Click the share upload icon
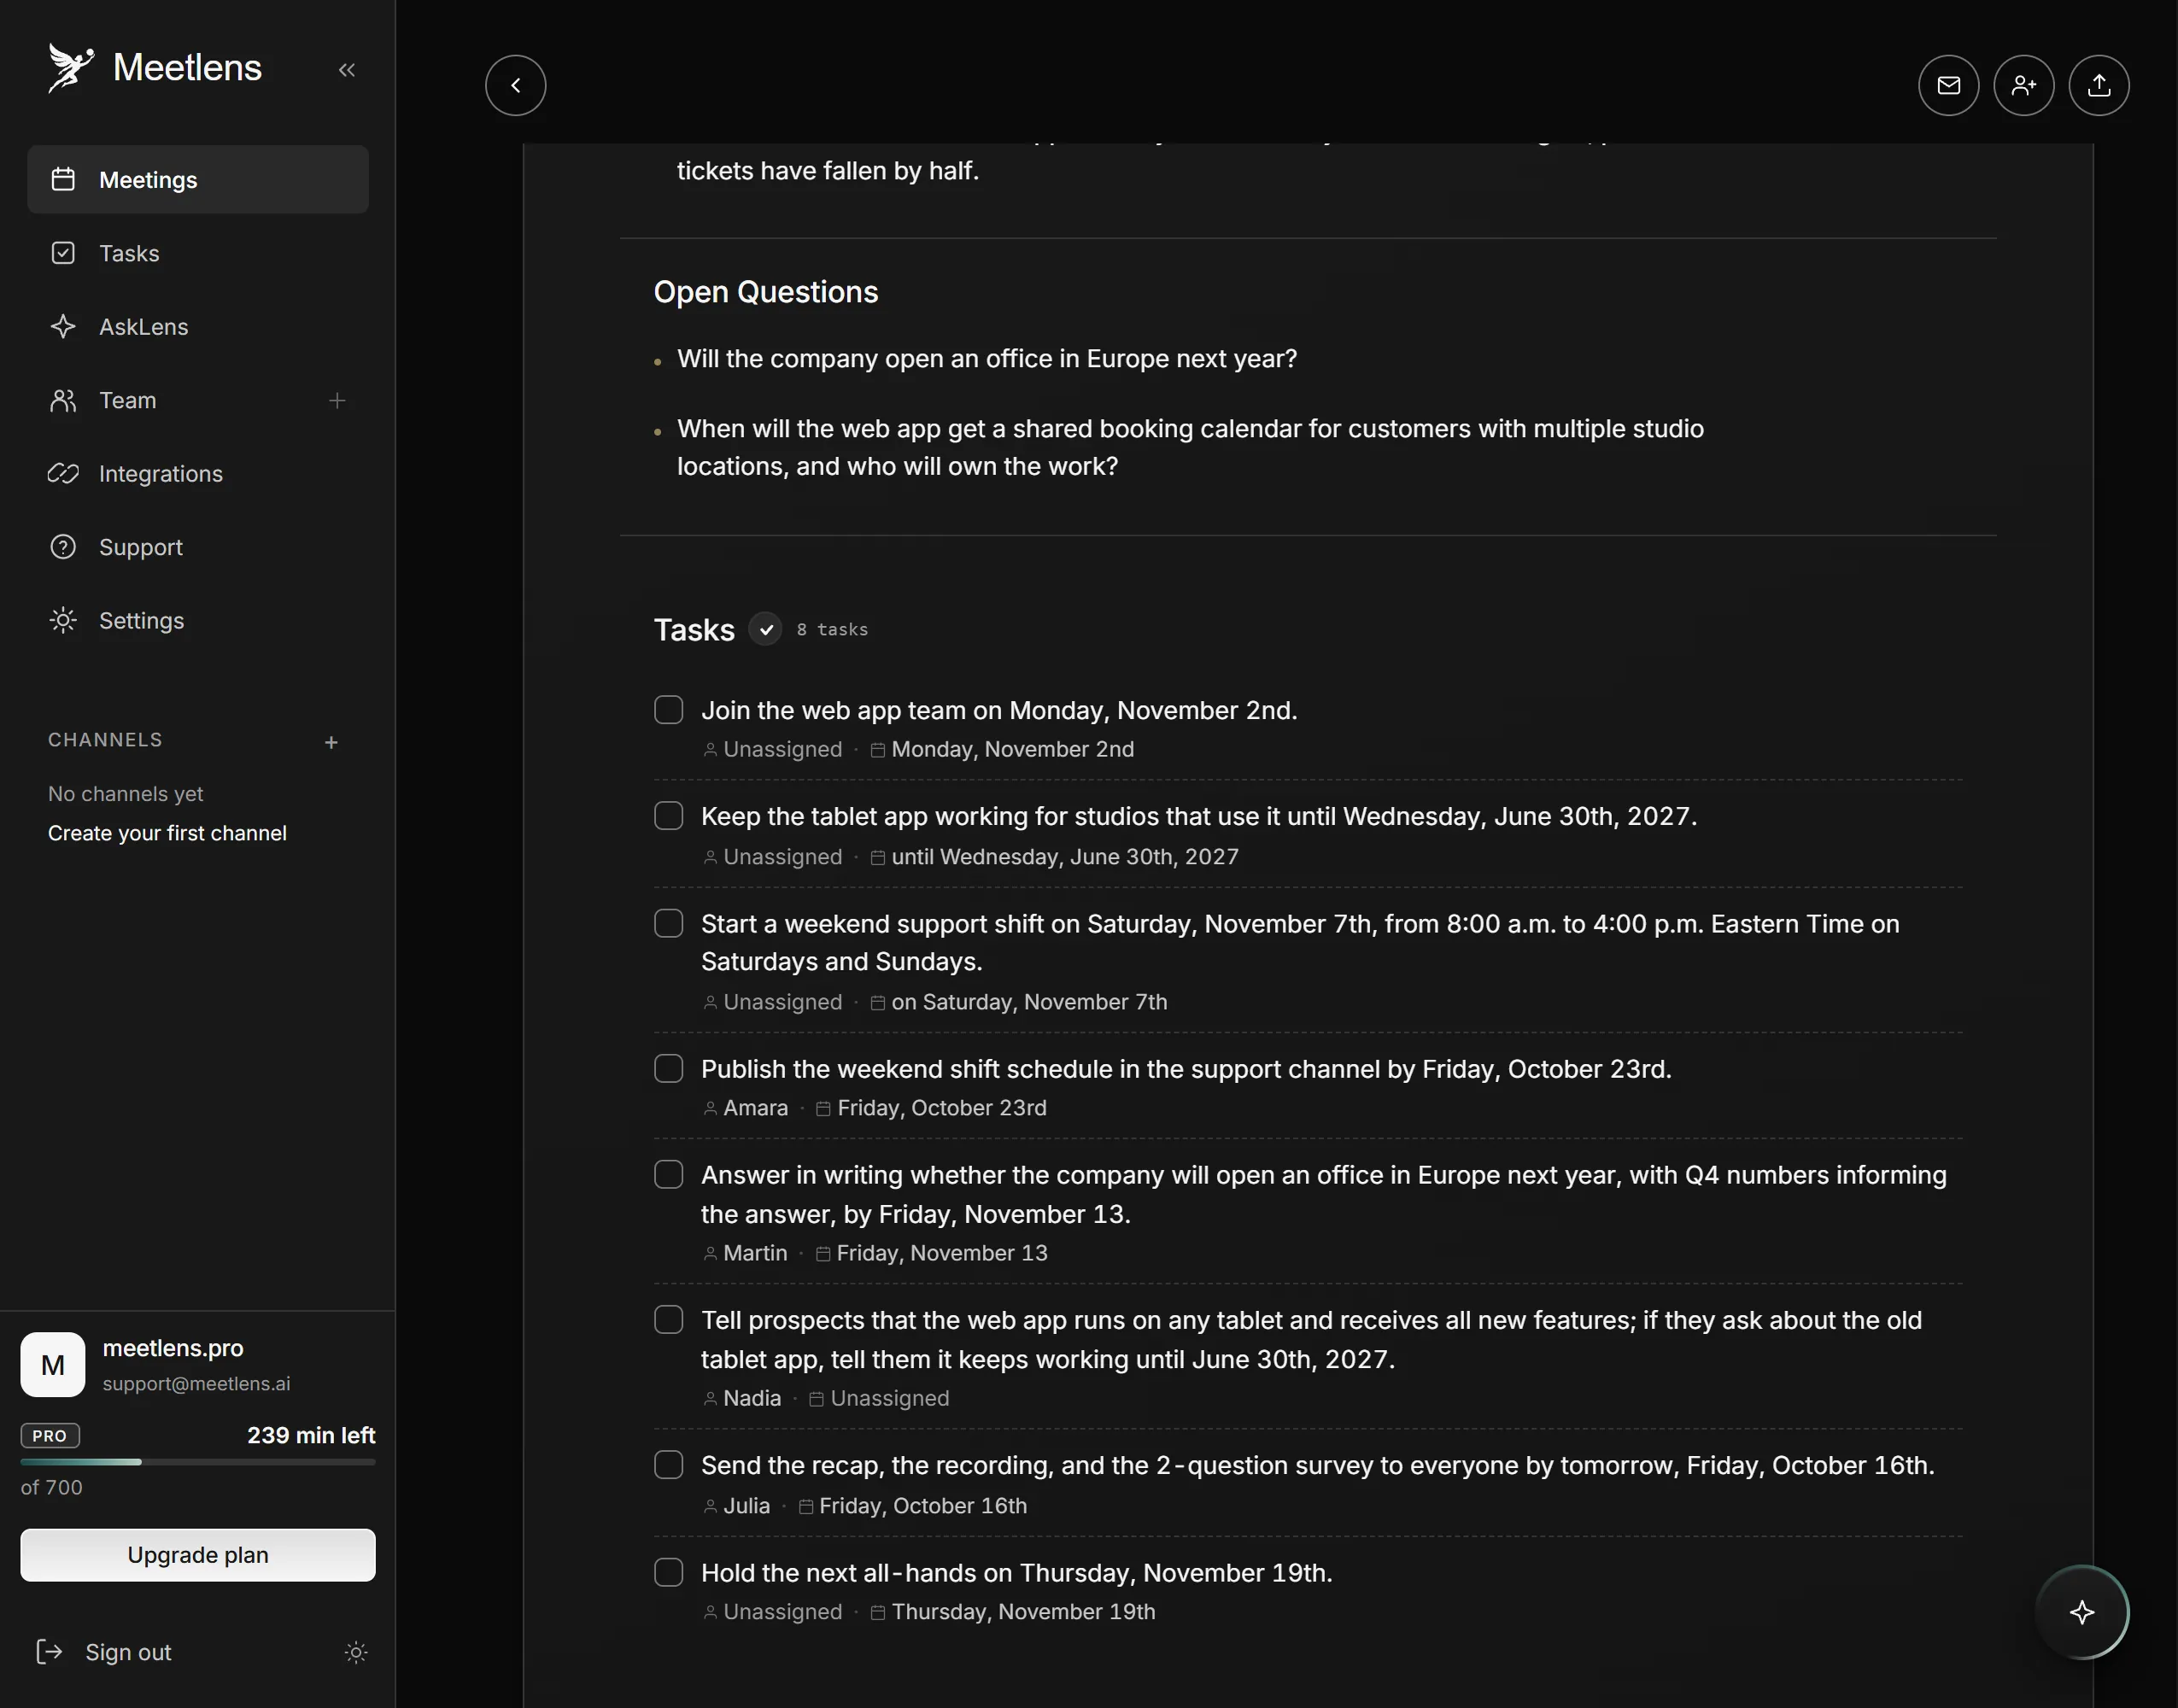The height and width of the screenshot is (1708, 2178). point(2098,85)
